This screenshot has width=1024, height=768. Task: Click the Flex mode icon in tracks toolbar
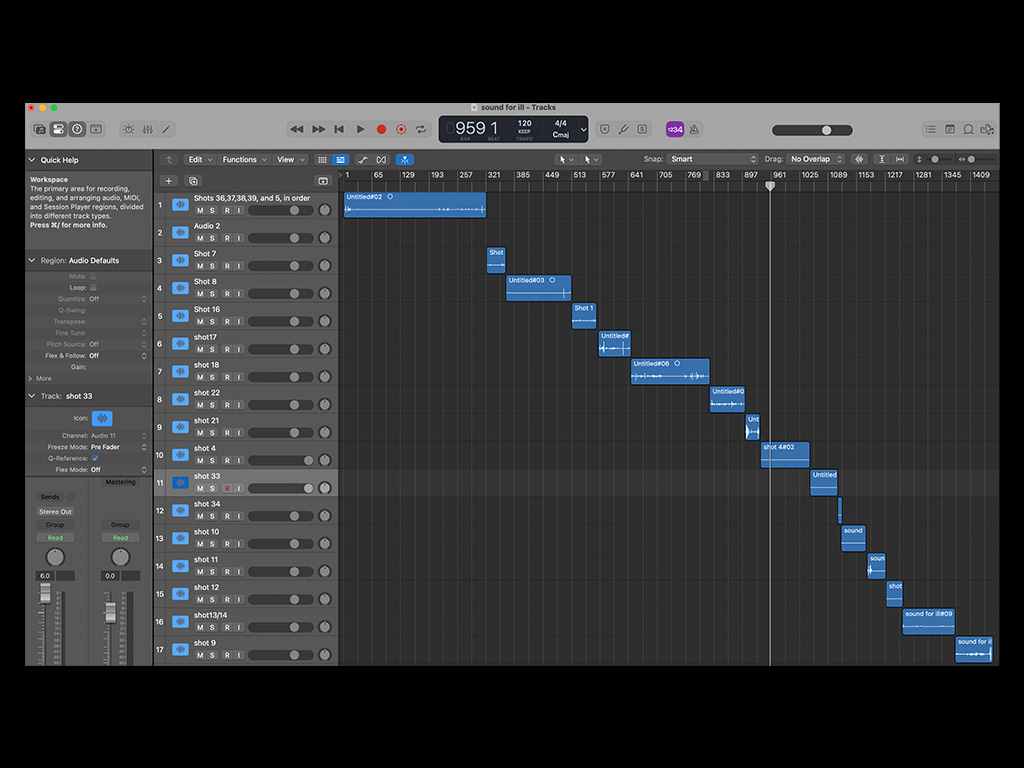pos(381,159)
